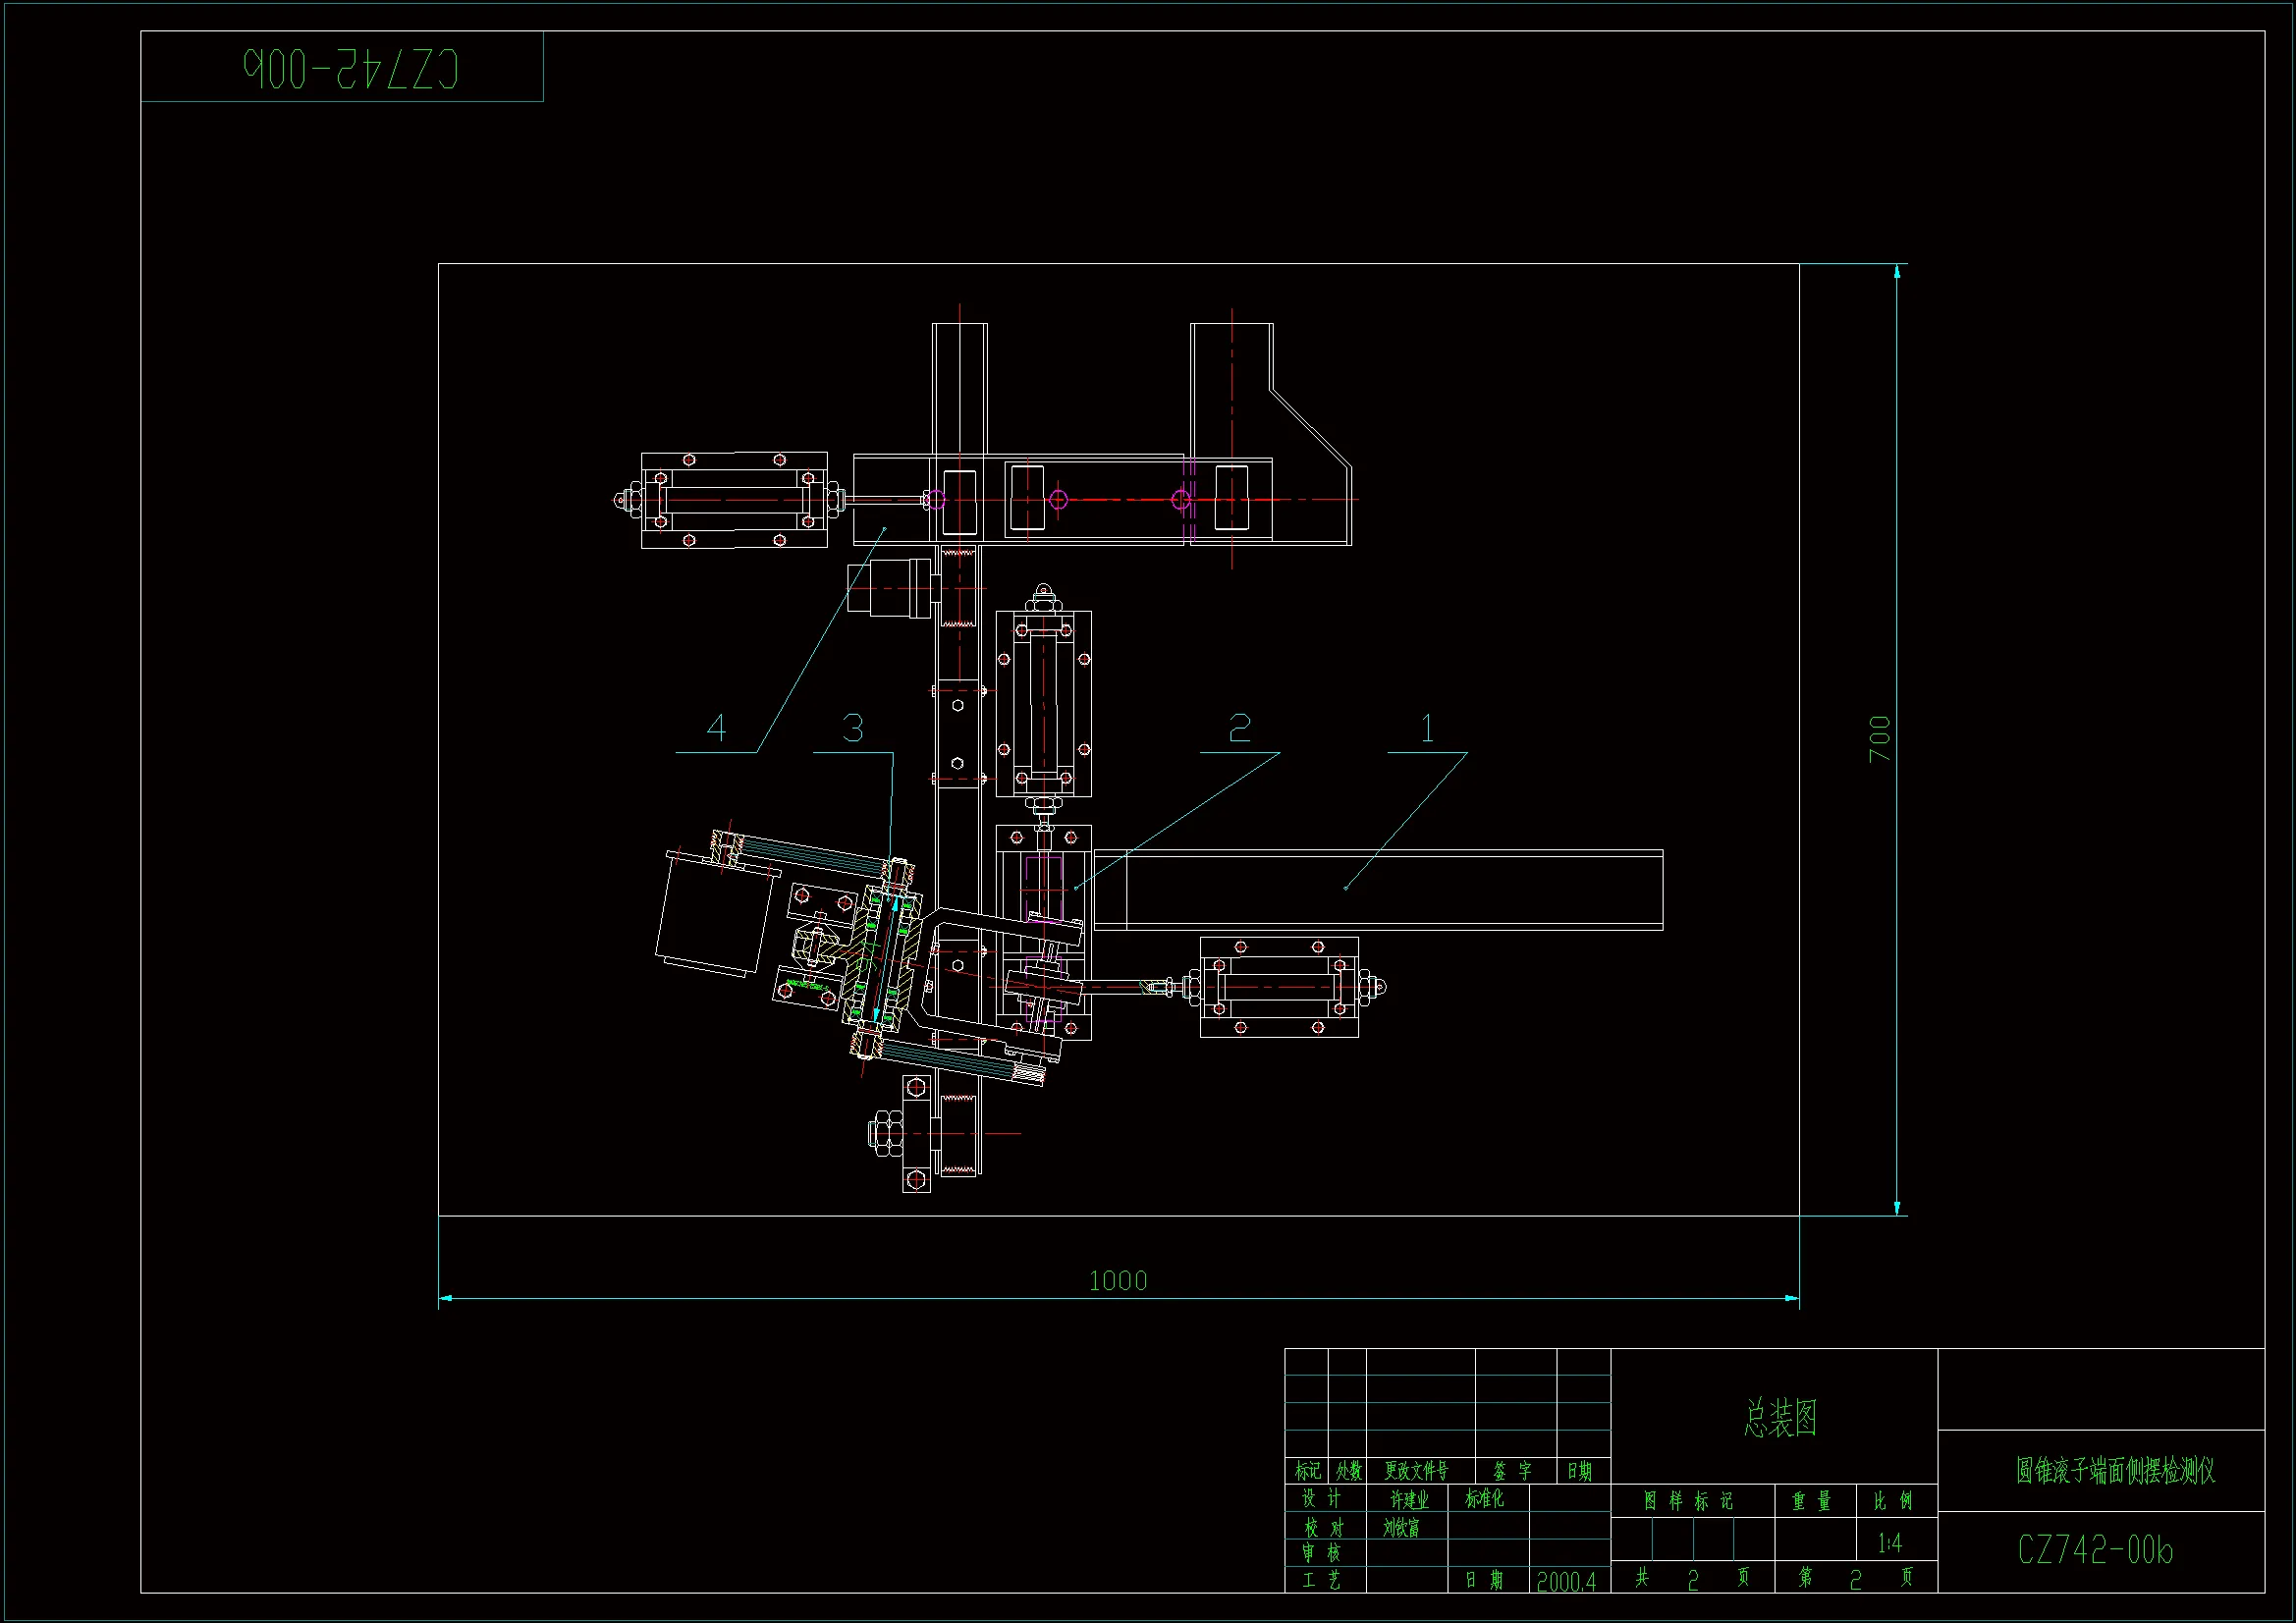Select the 审核 row label
Screen dimensions: 2296x1623
click(1320, 1553)
